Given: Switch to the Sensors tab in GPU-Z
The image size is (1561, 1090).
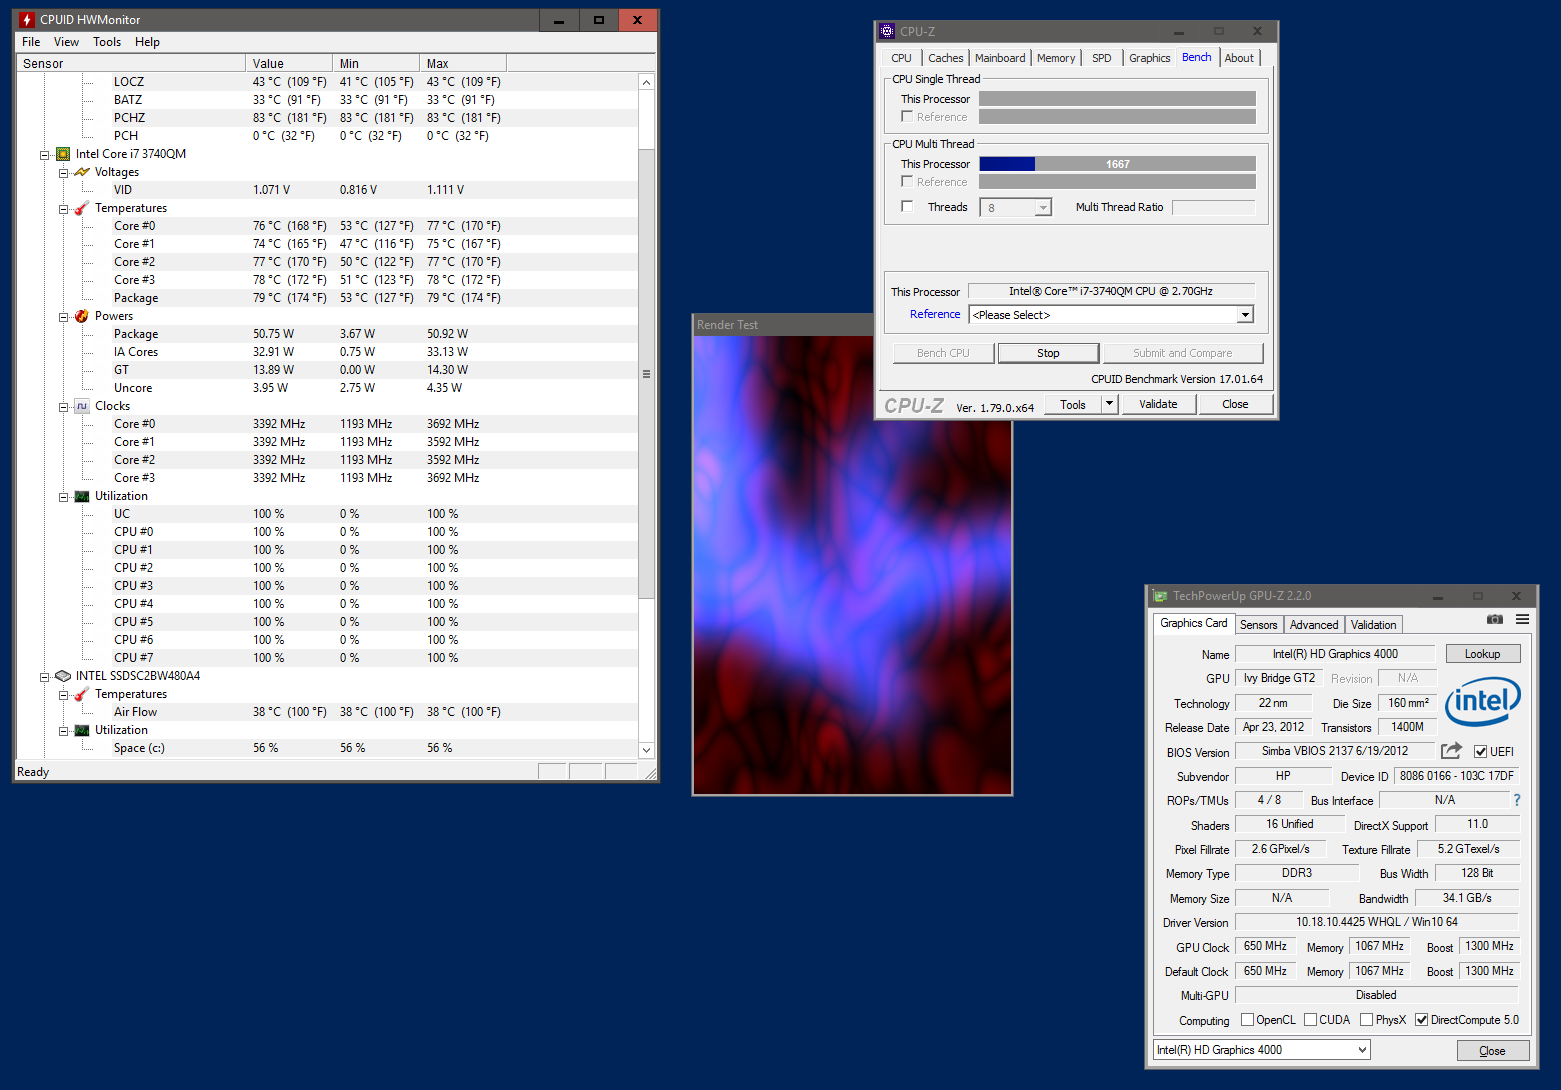Looking at the screenshot, I should point(1258,624).
